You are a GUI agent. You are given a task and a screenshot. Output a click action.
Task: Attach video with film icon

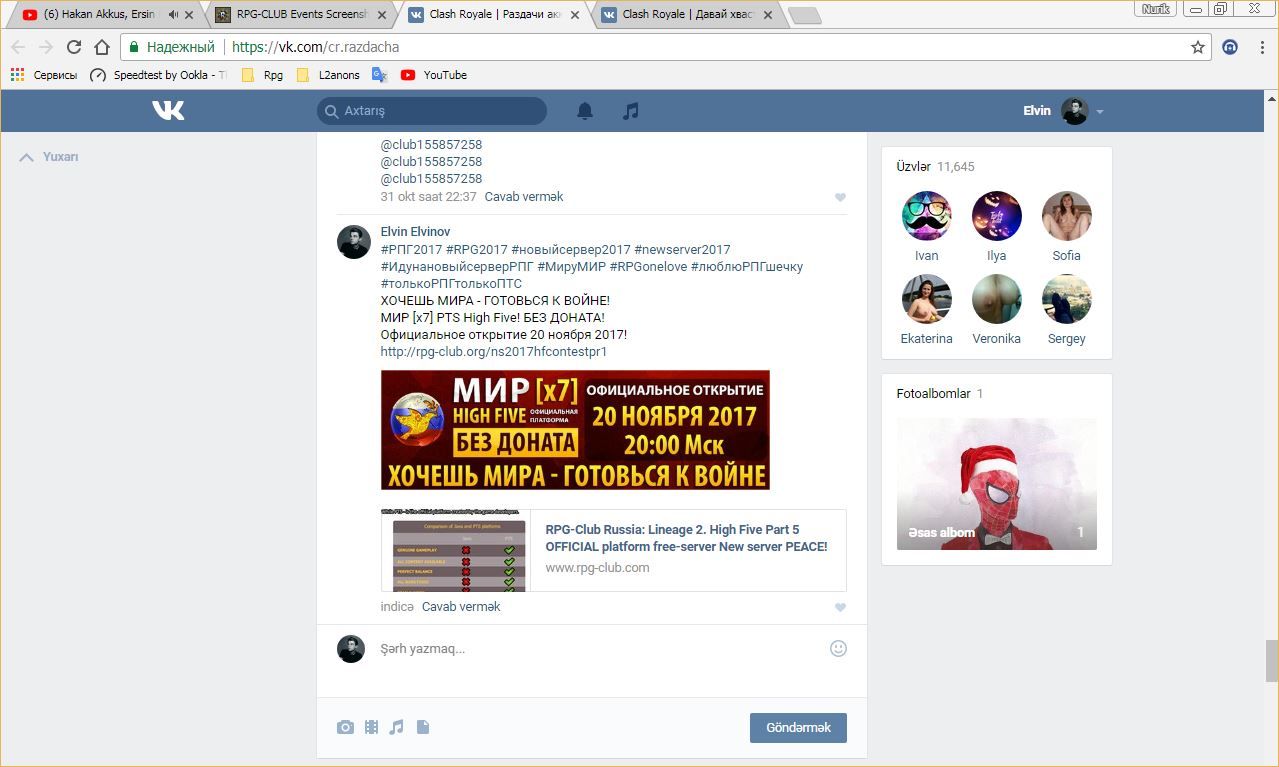[x=371, y=727]
